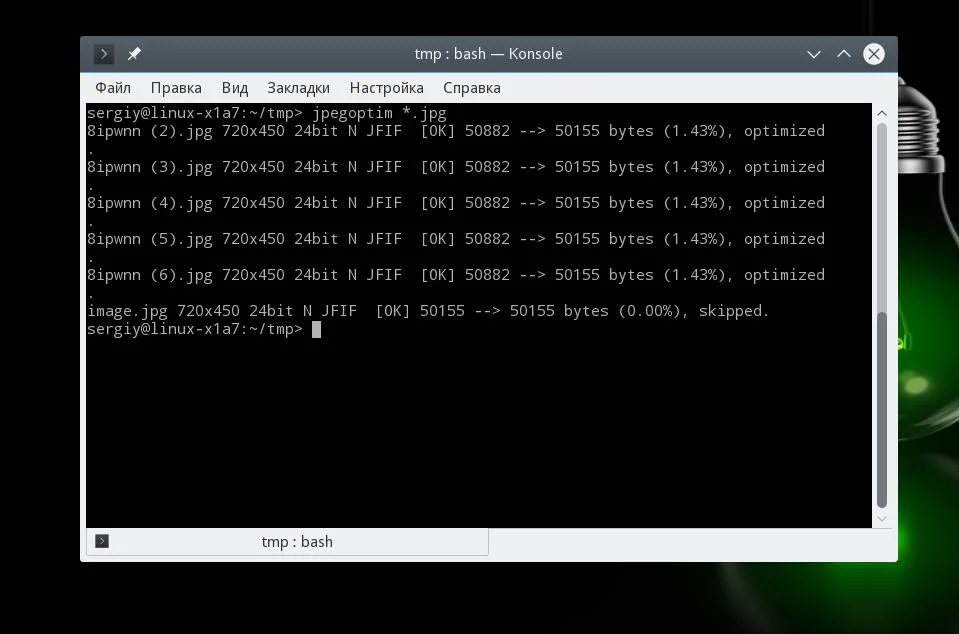Open the Файл menu
Screen dimensions: 959x634
tap(113, 88)
